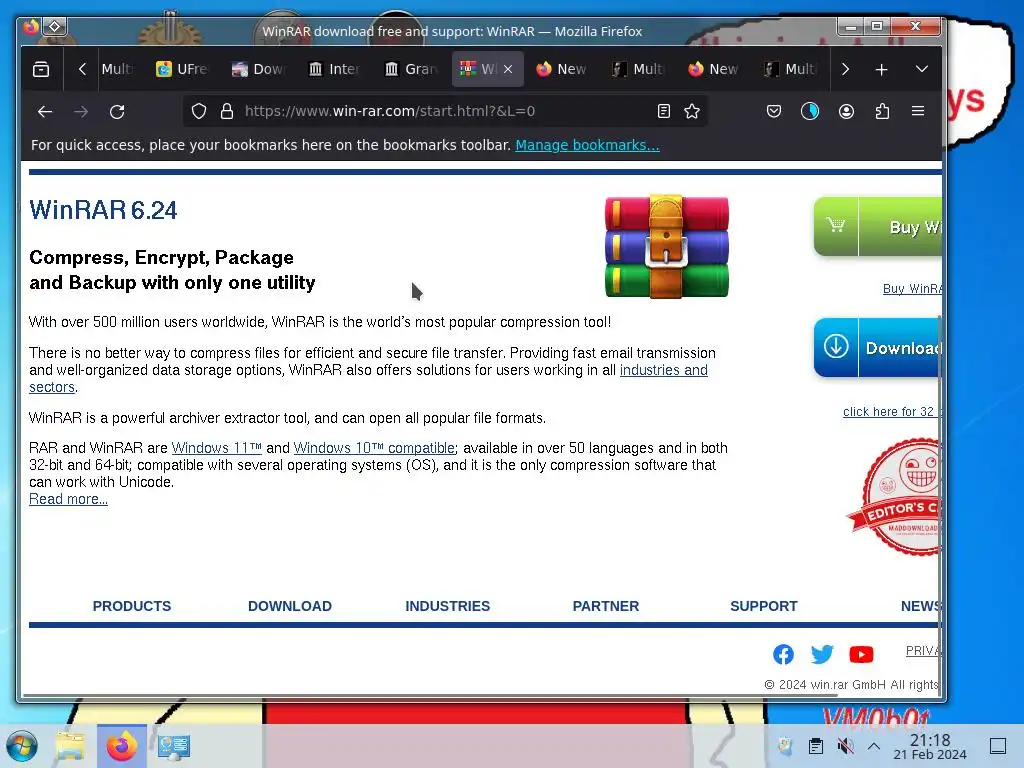This screenshot has width=1024, height=768.
Task: Toggle the muted volume tray icon
Action: tap(846, 746)
